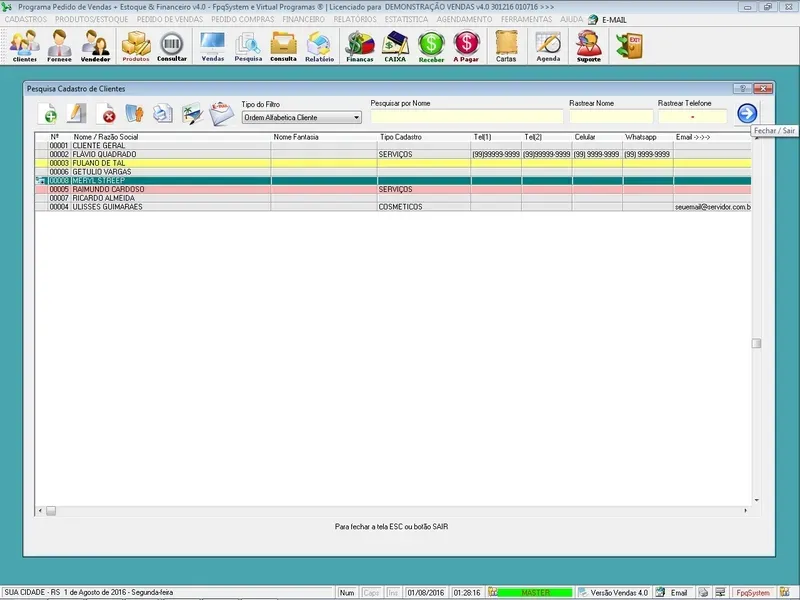The height and width of the screenshot is (600, 800).
Task: Add a new client with the green plus icon
Action: click(48, 114)
